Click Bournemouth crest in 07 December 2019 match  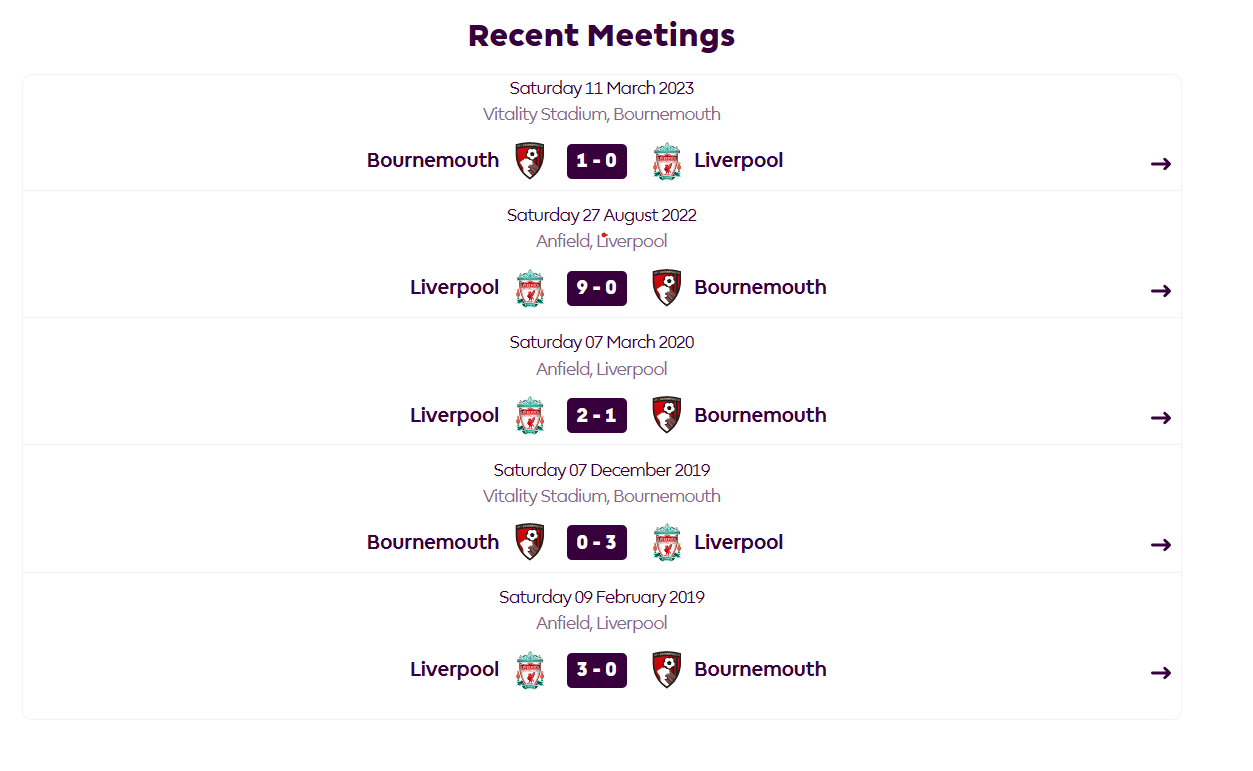click(530, 542)
